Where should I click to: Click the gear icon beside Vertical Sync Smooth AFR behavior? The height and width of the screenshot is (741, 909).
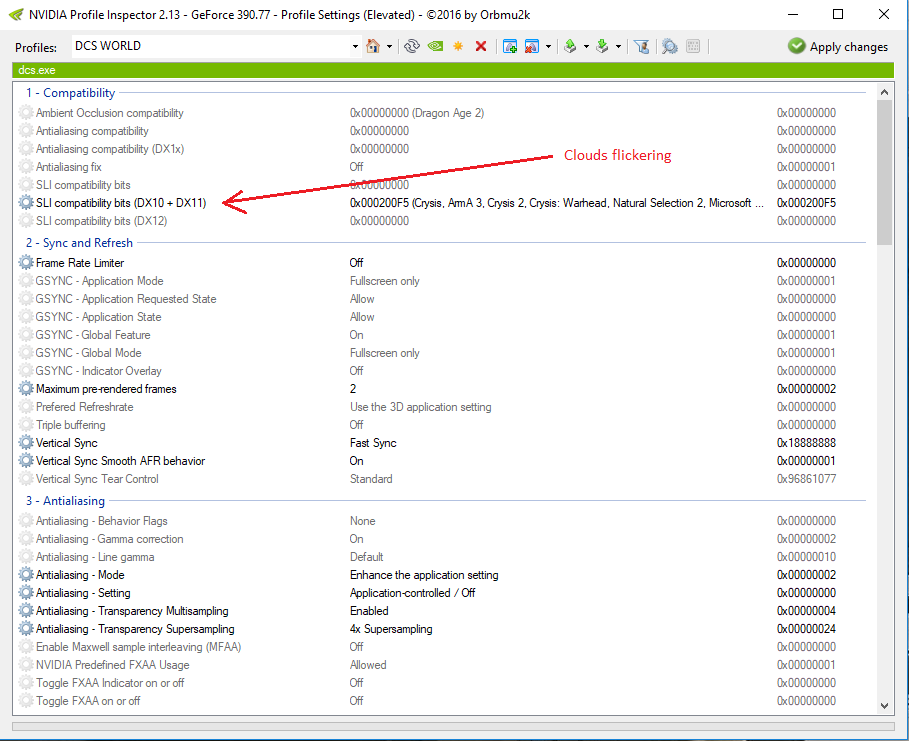tap(26, 460)
